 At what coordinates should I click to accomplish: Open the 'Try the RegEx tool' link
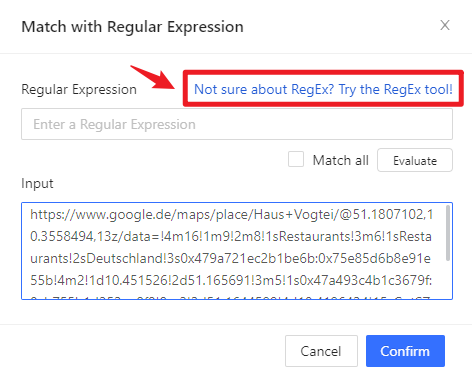click(323, 89)
